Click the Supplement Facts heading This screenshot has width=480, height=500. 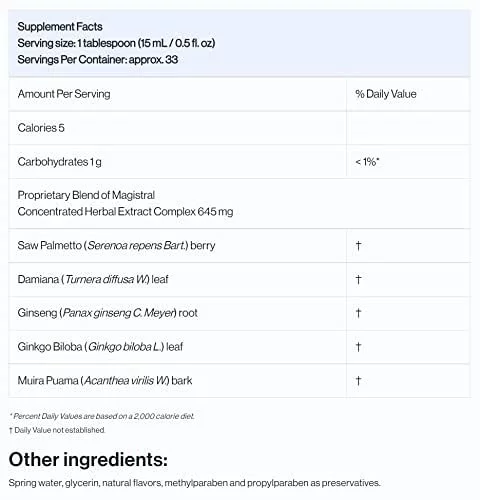(60, 27)
